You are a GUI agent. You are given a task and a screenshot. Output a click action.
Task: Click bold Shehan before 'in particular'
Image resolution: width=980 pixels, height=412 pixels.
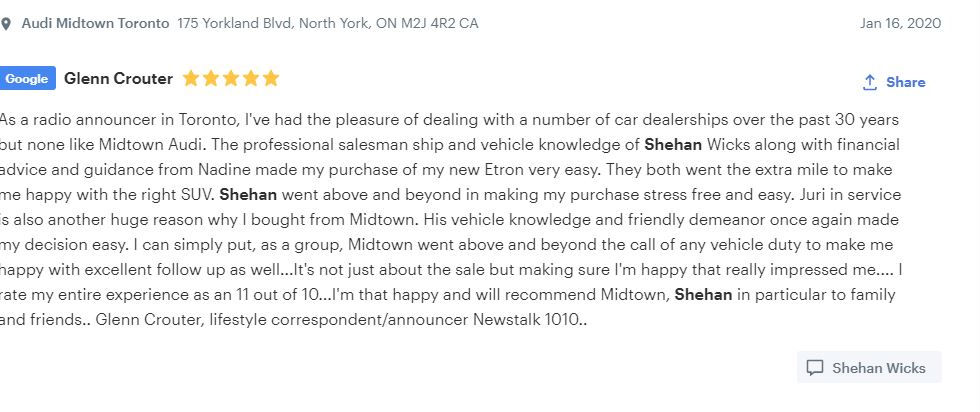[704, 295]
